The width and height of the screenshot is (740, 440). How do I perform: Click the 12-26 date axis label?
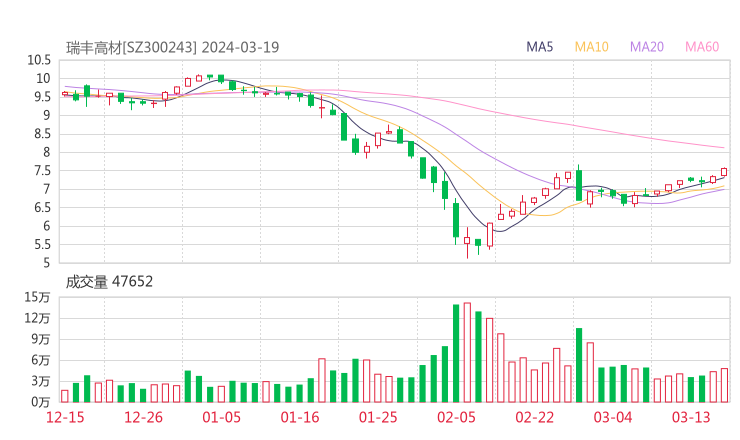point(143,417)
